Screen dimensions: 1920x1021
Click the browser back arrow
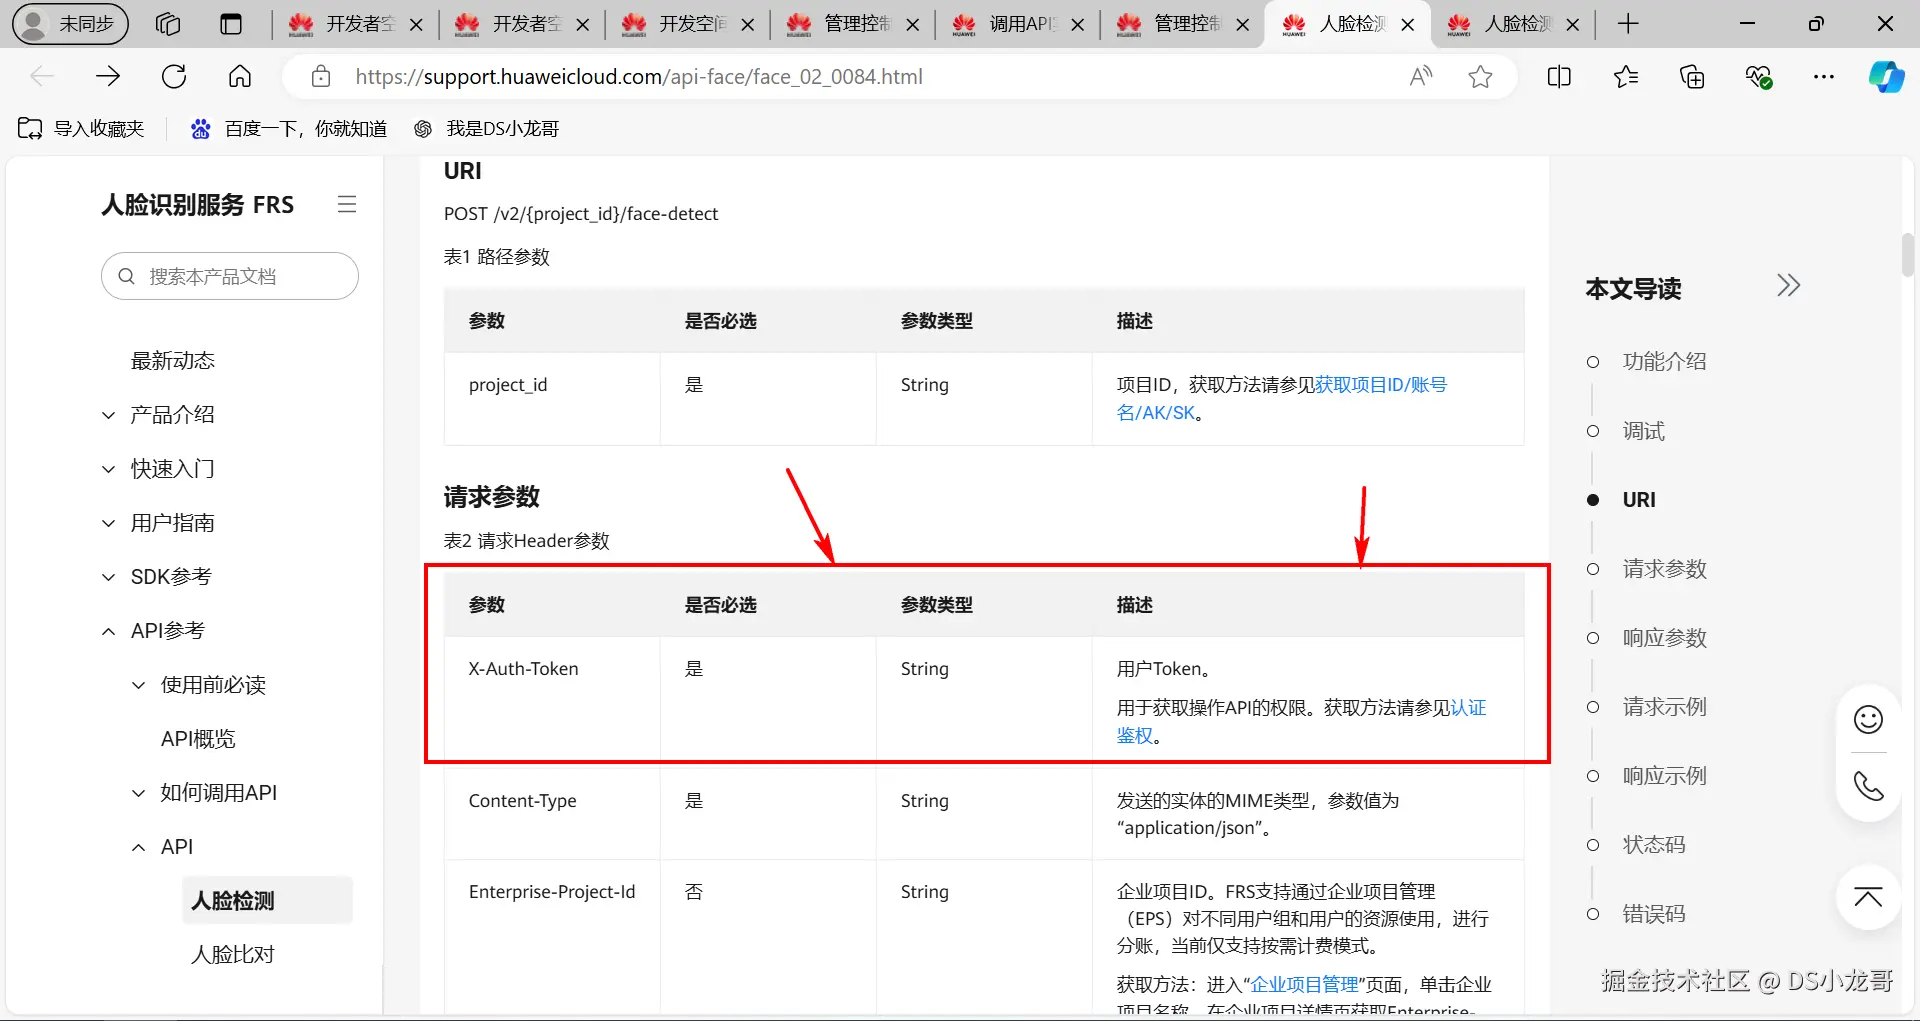point(42,76)
